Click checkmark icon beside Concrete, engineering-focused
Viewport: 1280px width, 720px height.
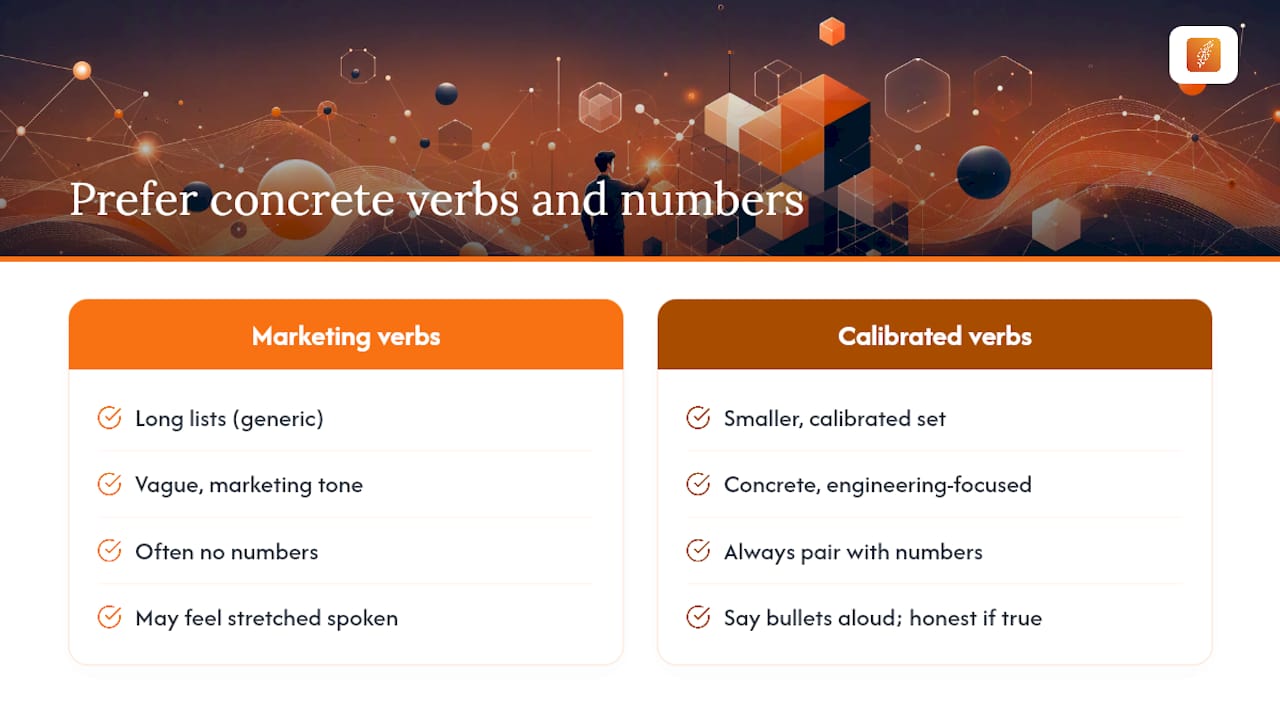[x=698, y=485]
